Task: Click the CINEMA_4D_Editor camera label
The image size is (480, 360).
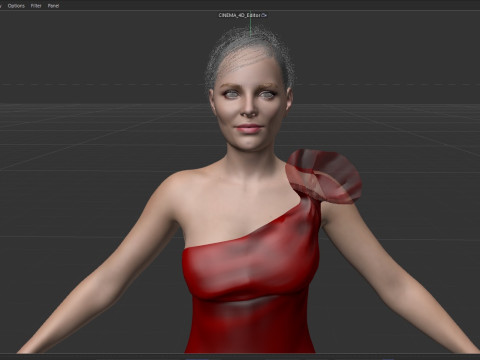Action: 240,15
